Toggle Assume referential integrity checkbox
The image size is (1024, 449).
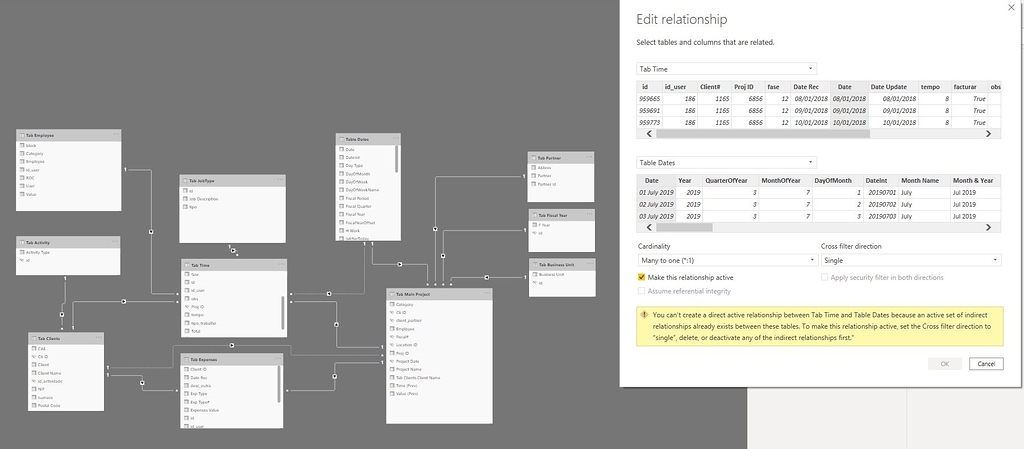[x=642, y=290]
